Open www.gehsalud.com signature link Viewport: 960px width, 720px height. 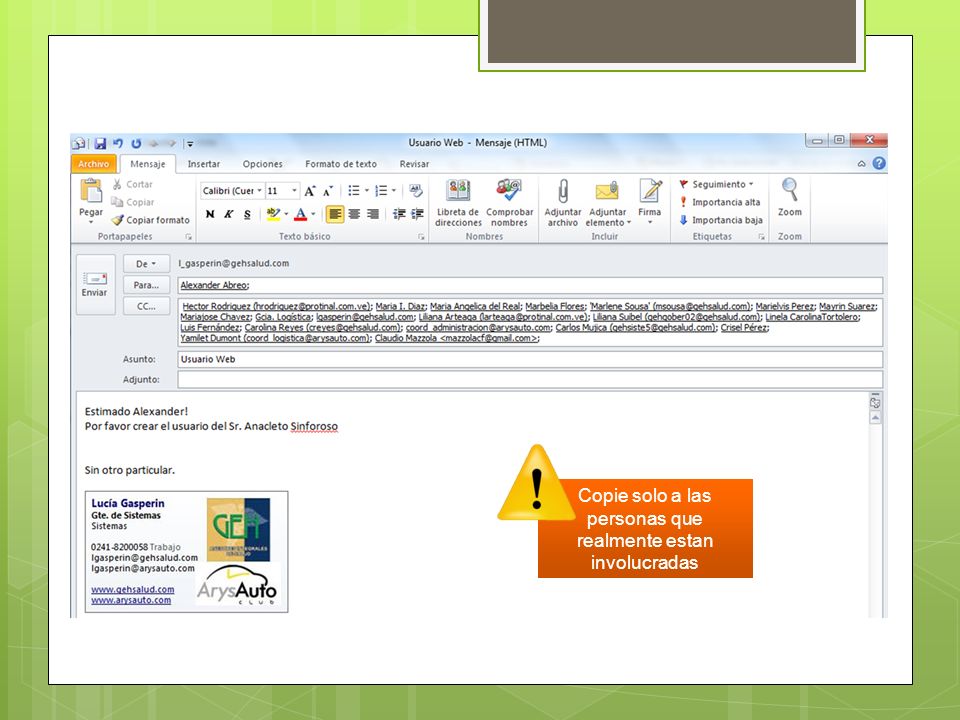(133, 590)
